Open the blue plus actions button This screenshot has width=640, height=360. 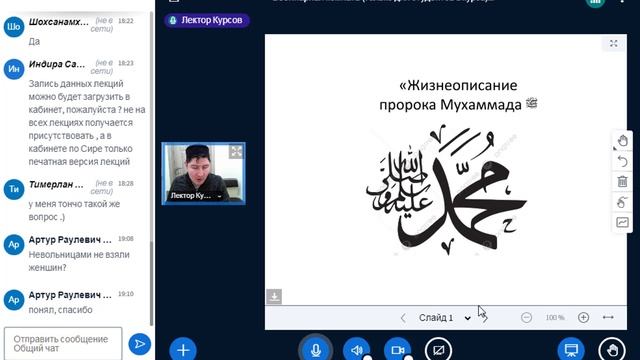click(183, 350)
